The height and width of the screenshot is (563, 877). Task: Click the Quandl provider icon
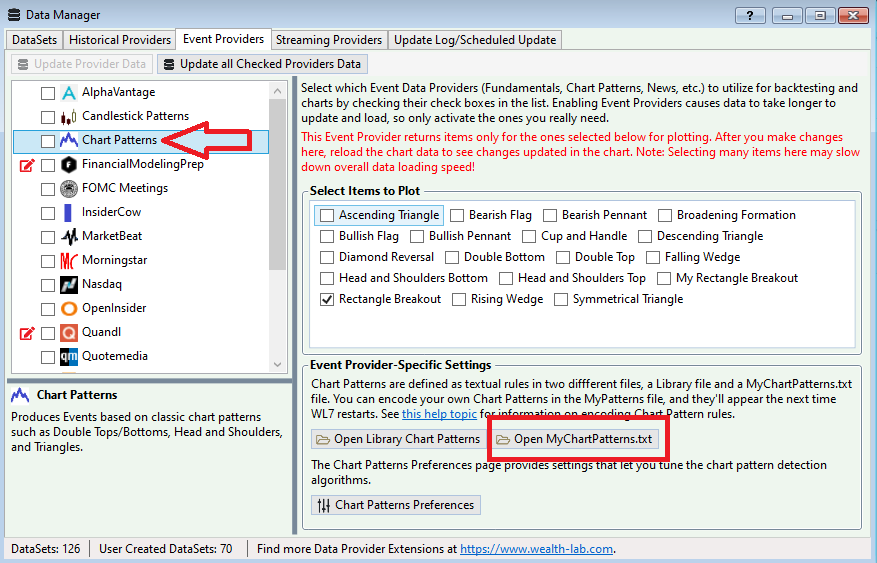tap(69, 333)
